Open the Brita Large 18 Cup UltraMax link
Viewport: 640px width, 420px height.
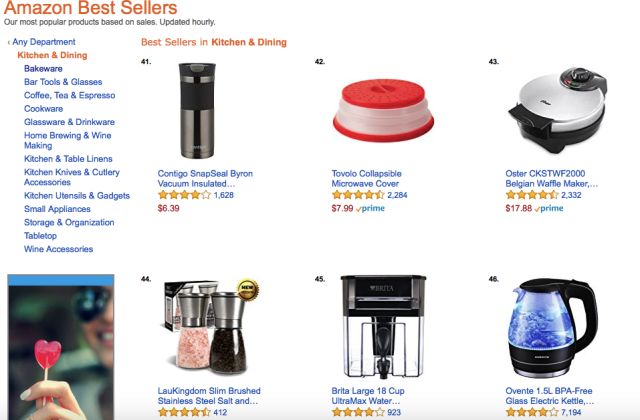tap(368, 396)
